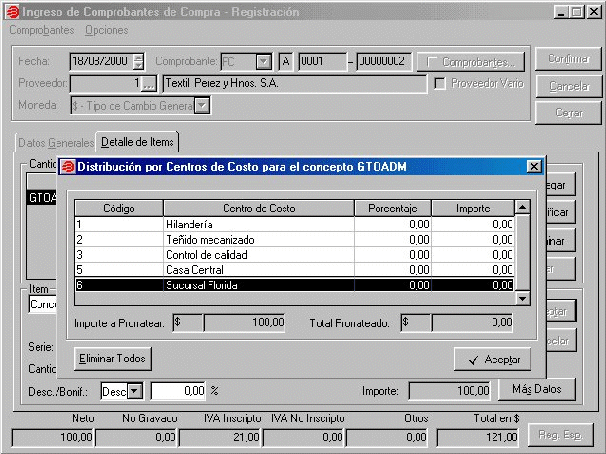Toggle the Proveedor Vario checkbox
Image resolution: width=606 pixels, height=454 pixels.
[439, 83]
